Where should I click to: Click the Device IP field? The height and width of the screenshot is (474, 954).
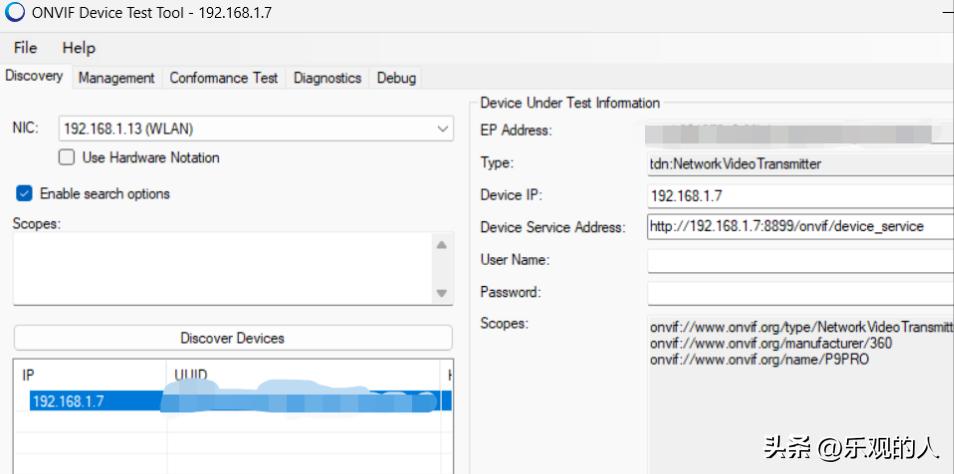click(x=800, y=196)
